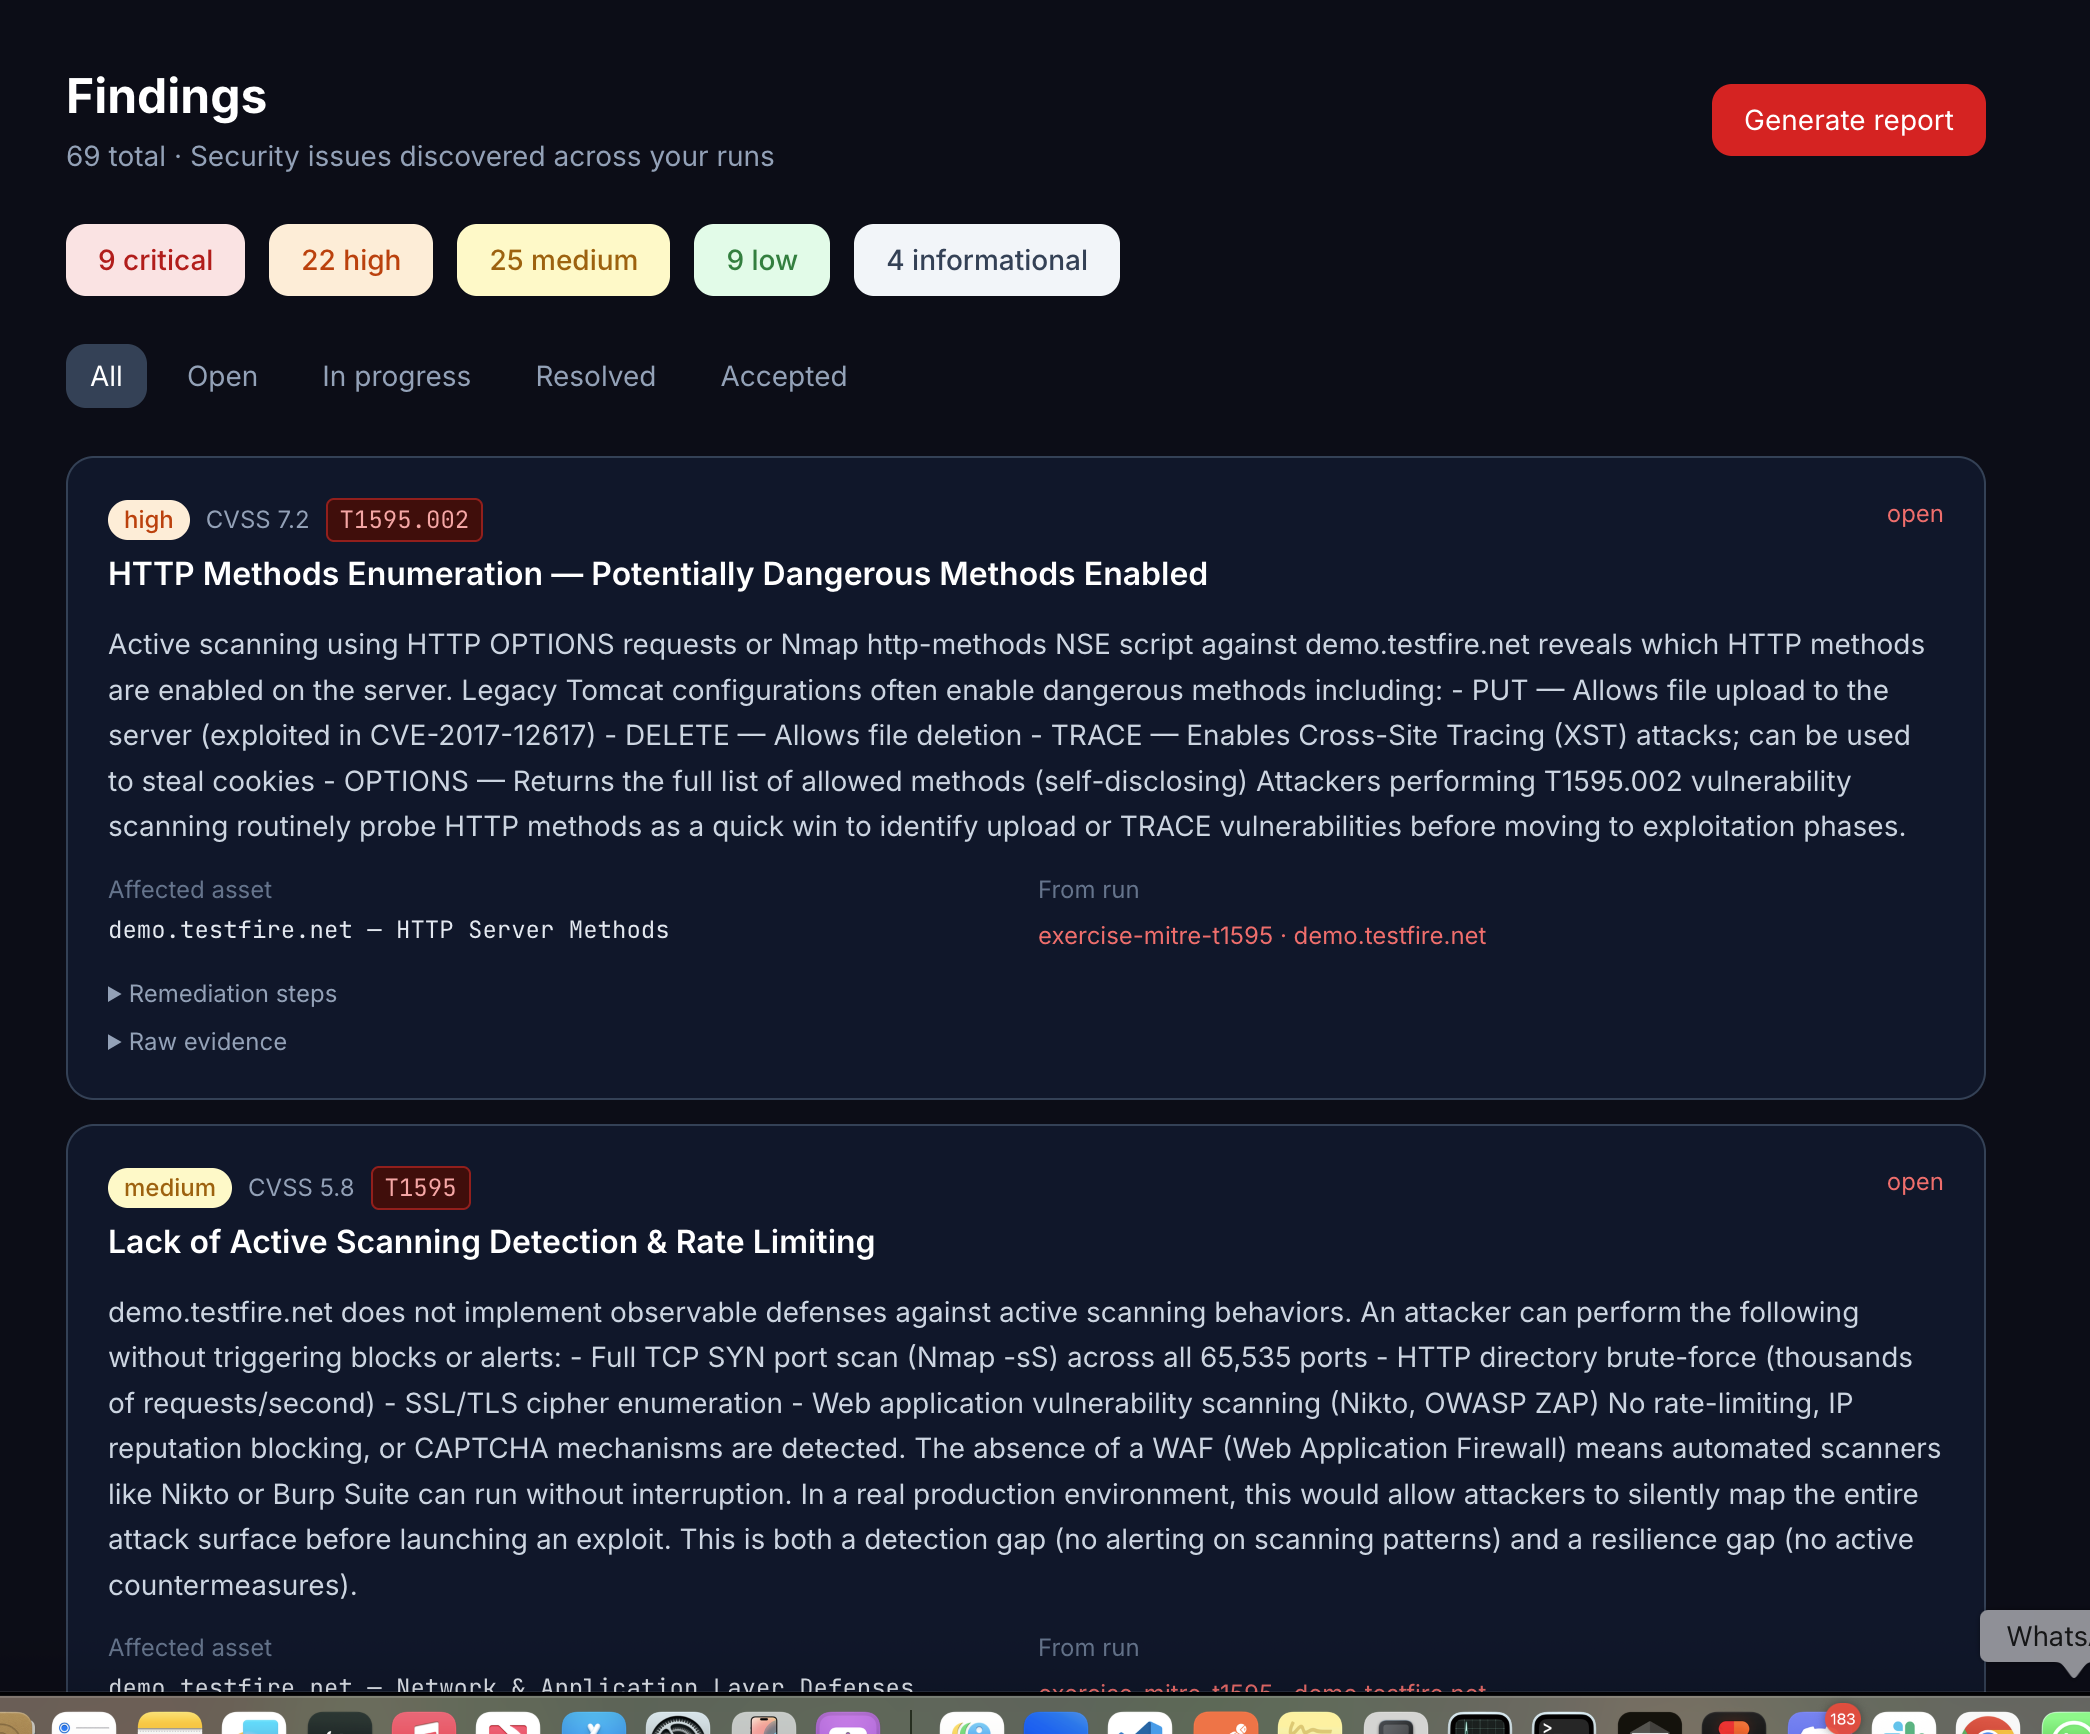Open the Resolved tab

[x=596, y=376]
